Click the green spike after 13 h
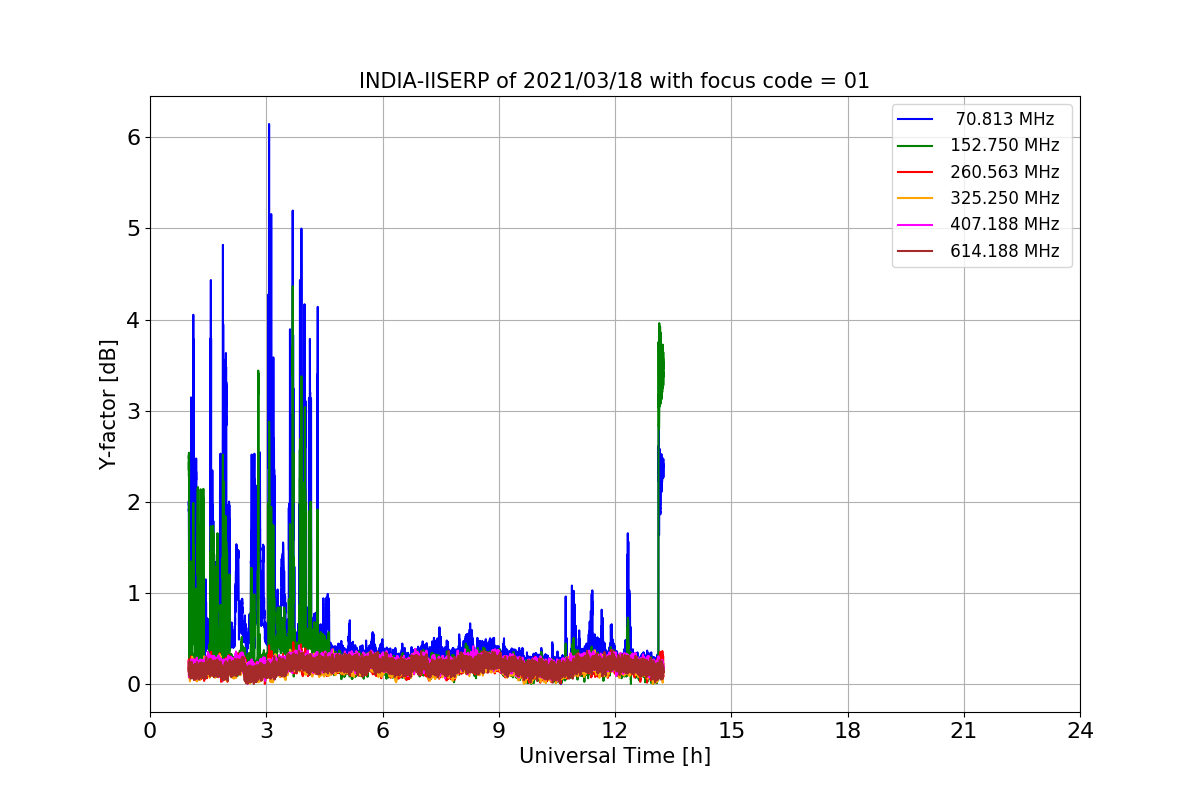This screenshot has width=1200, height=800. (x=660, y=365)
